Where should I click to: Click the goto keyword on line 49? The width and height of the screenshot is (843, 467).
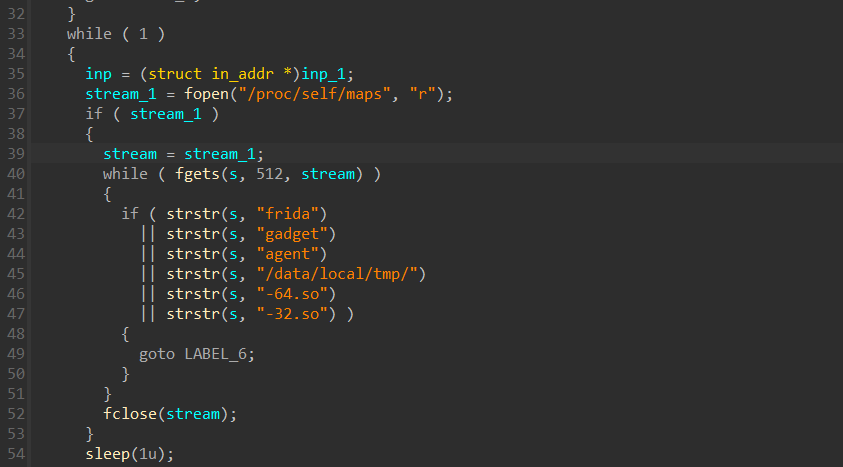click(x=157, y=354)
